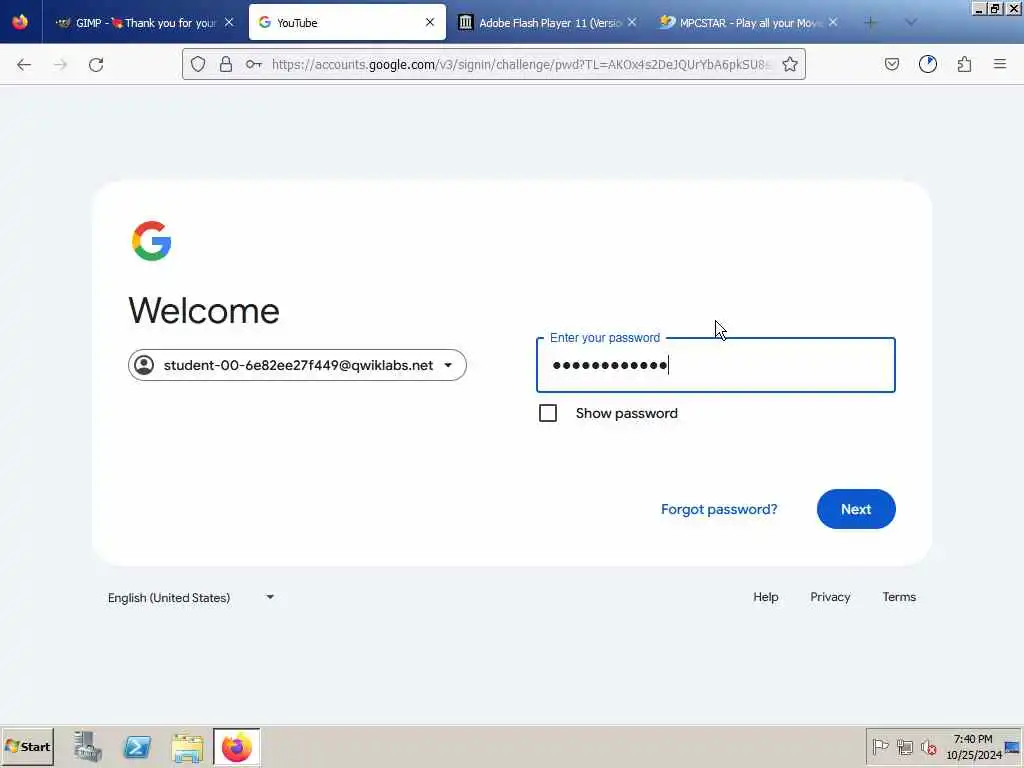Screen dimensions: 1024x768
Task: Close the Adobe Flash Player tab
Action: pos(632,22)
